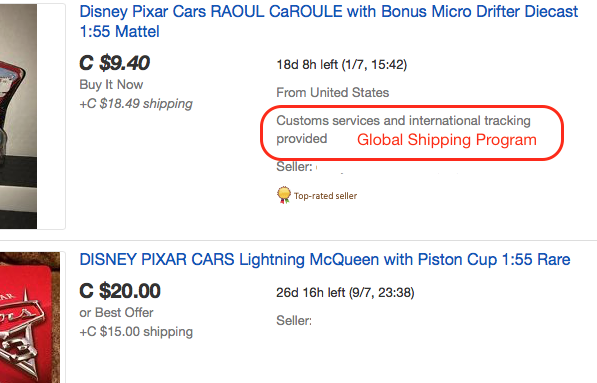Screen dimensions: 597x383
Task: Open the Raoul CaRoule product thumbnail image
Action: 18,116
